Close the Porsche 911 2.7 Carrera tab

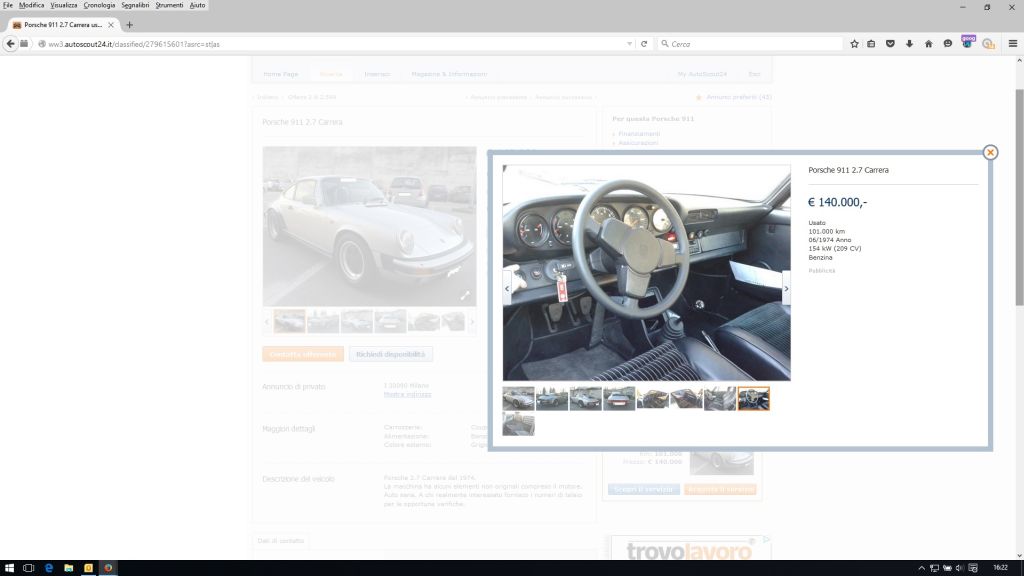[111, 25]
